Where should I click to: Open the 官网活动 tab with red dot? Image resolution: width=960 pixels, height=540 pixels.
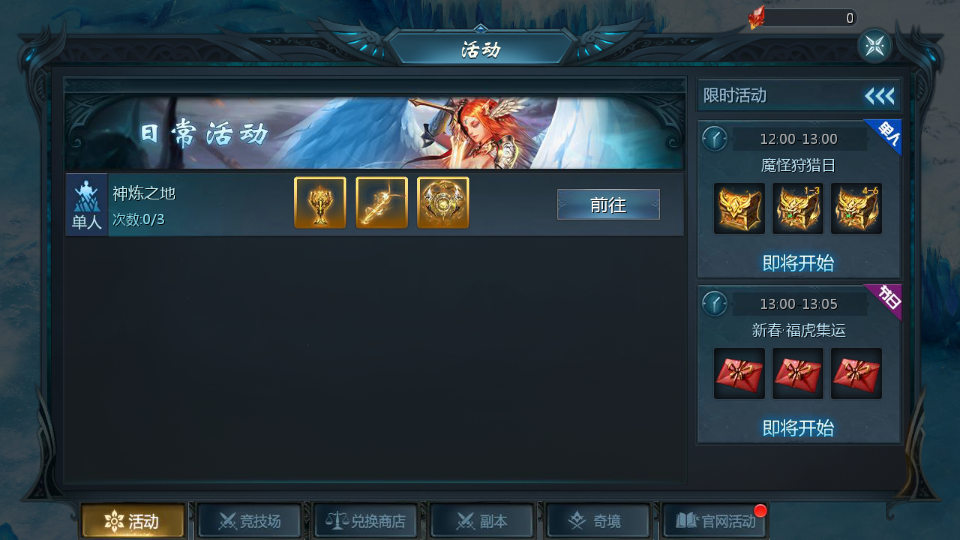(714, 521)
